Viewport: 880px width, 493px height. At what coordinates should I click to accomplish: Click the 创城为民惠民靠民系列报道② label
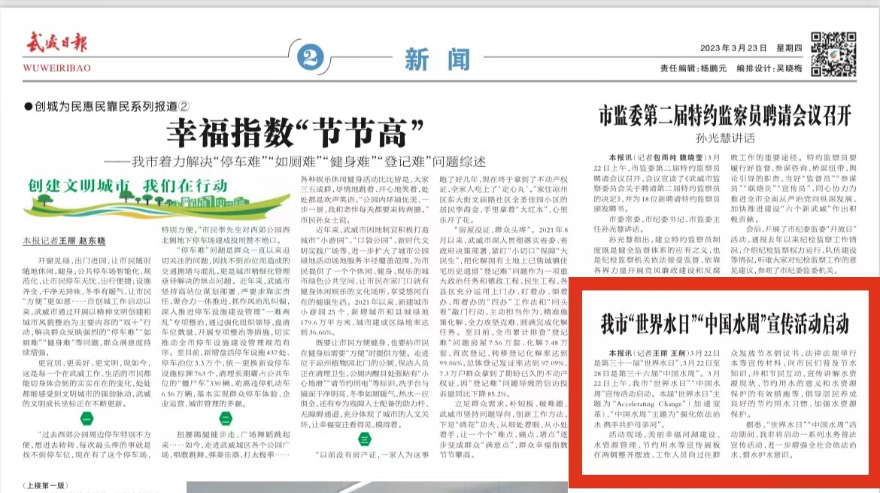click(x=107, y=106)
